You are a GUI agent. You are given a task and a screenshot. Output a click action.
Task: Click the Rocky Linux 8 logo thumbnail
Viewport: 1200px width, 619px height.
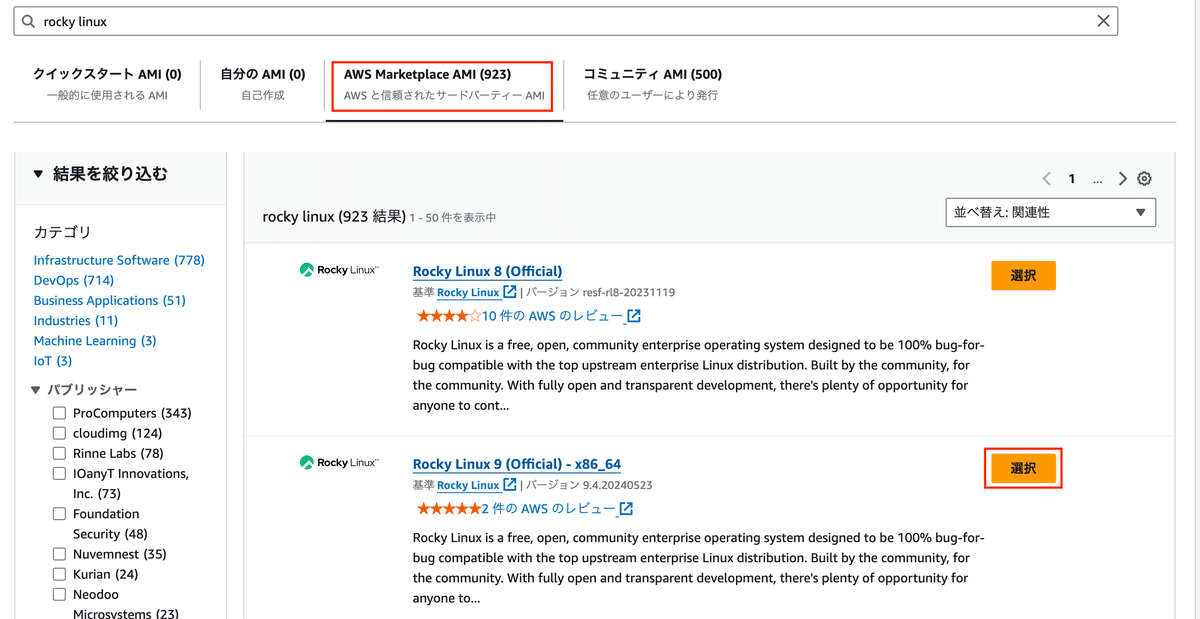click(x=339, y=270)
